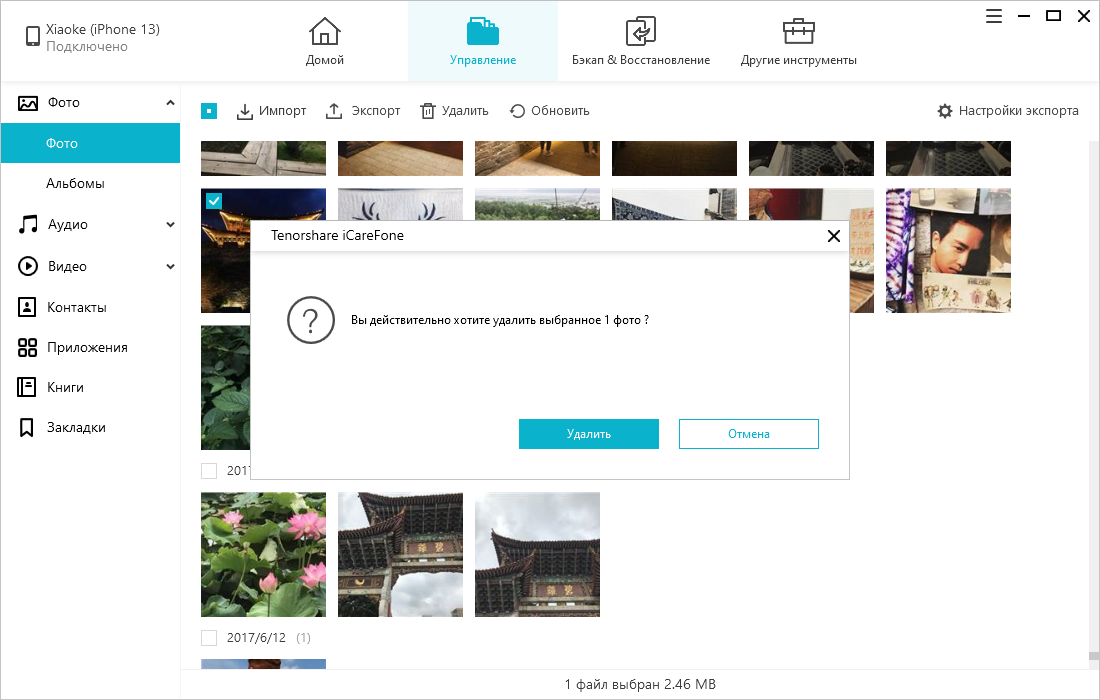
Task: Click the Аудио music note icon
Action: pyautogui.click(x=27, y=224)
